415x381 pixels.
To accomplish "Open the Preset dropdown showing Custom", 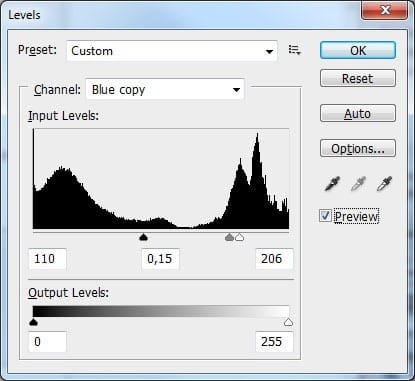I will pyautogui.click(x=172, y=51).
